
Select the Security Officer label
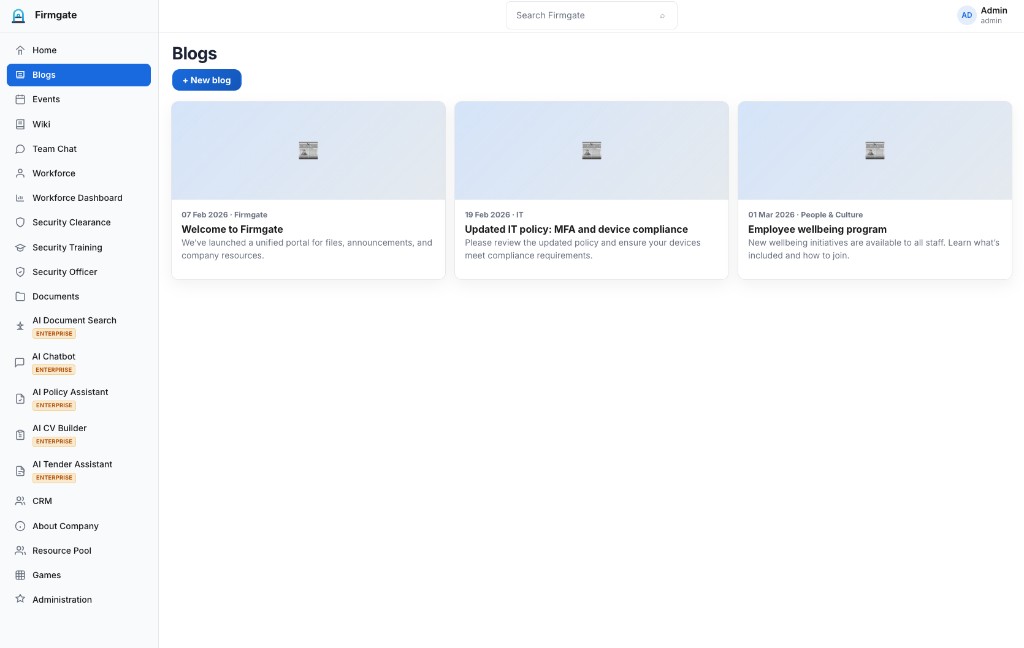[x=65, y=272]
